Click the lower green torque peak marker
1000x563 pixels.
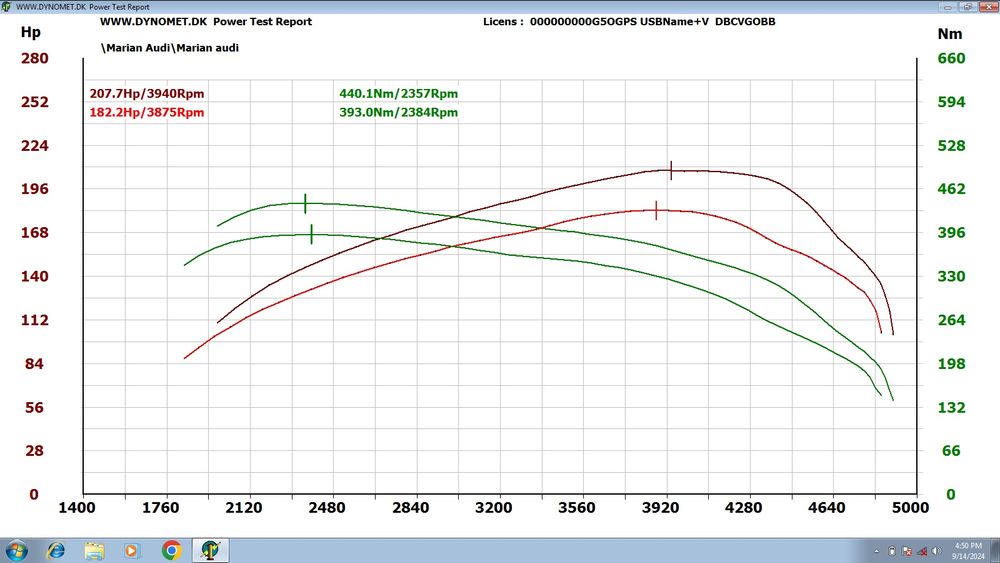[311, 234]
